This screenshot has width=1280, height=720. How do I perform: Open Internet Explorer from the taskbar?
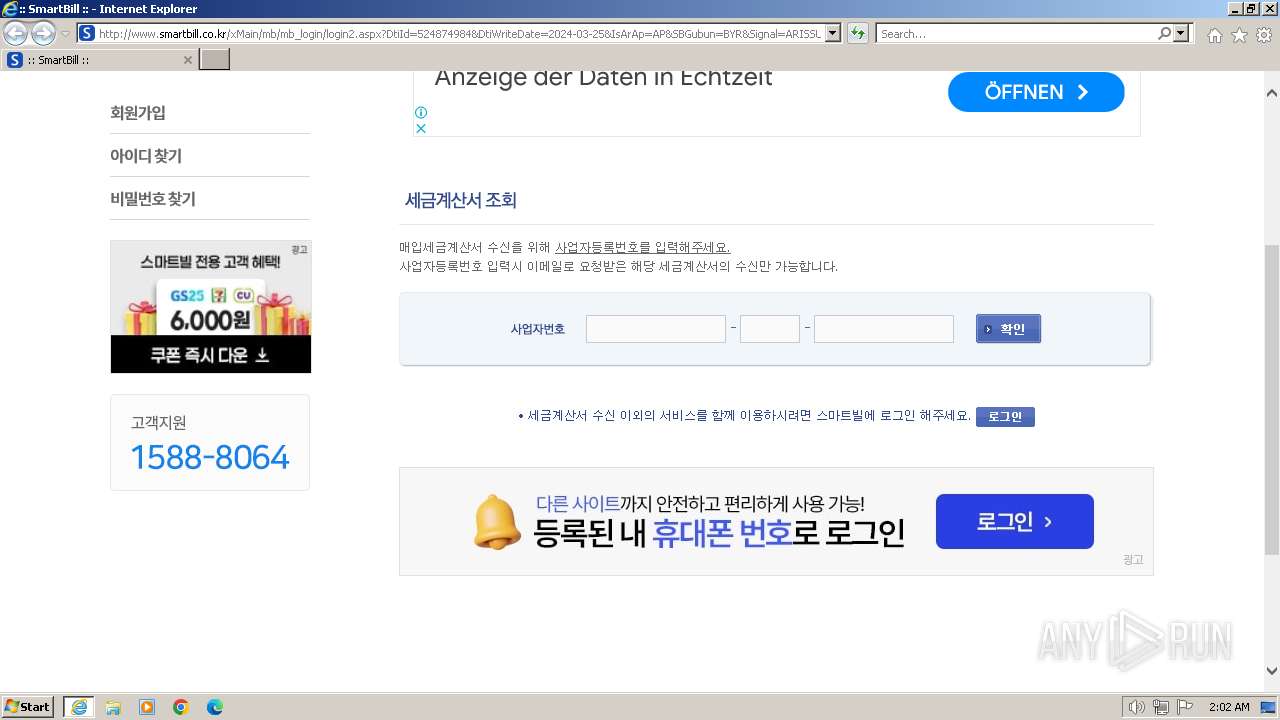point(79,707)
